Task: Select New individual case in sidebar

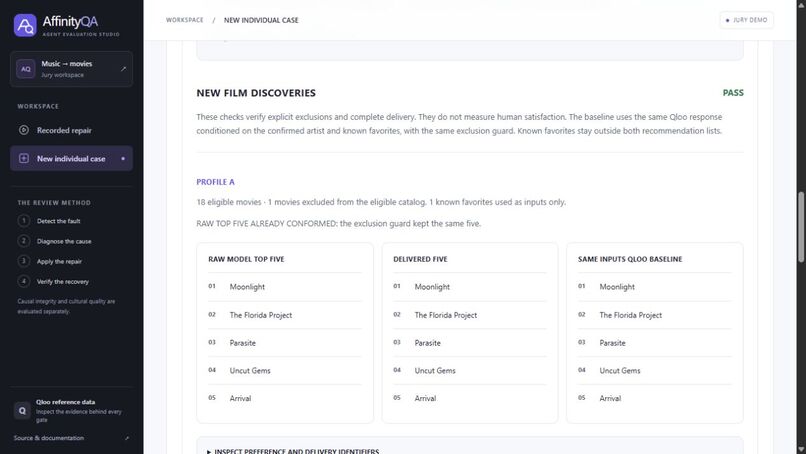Action: coord(71,158)
